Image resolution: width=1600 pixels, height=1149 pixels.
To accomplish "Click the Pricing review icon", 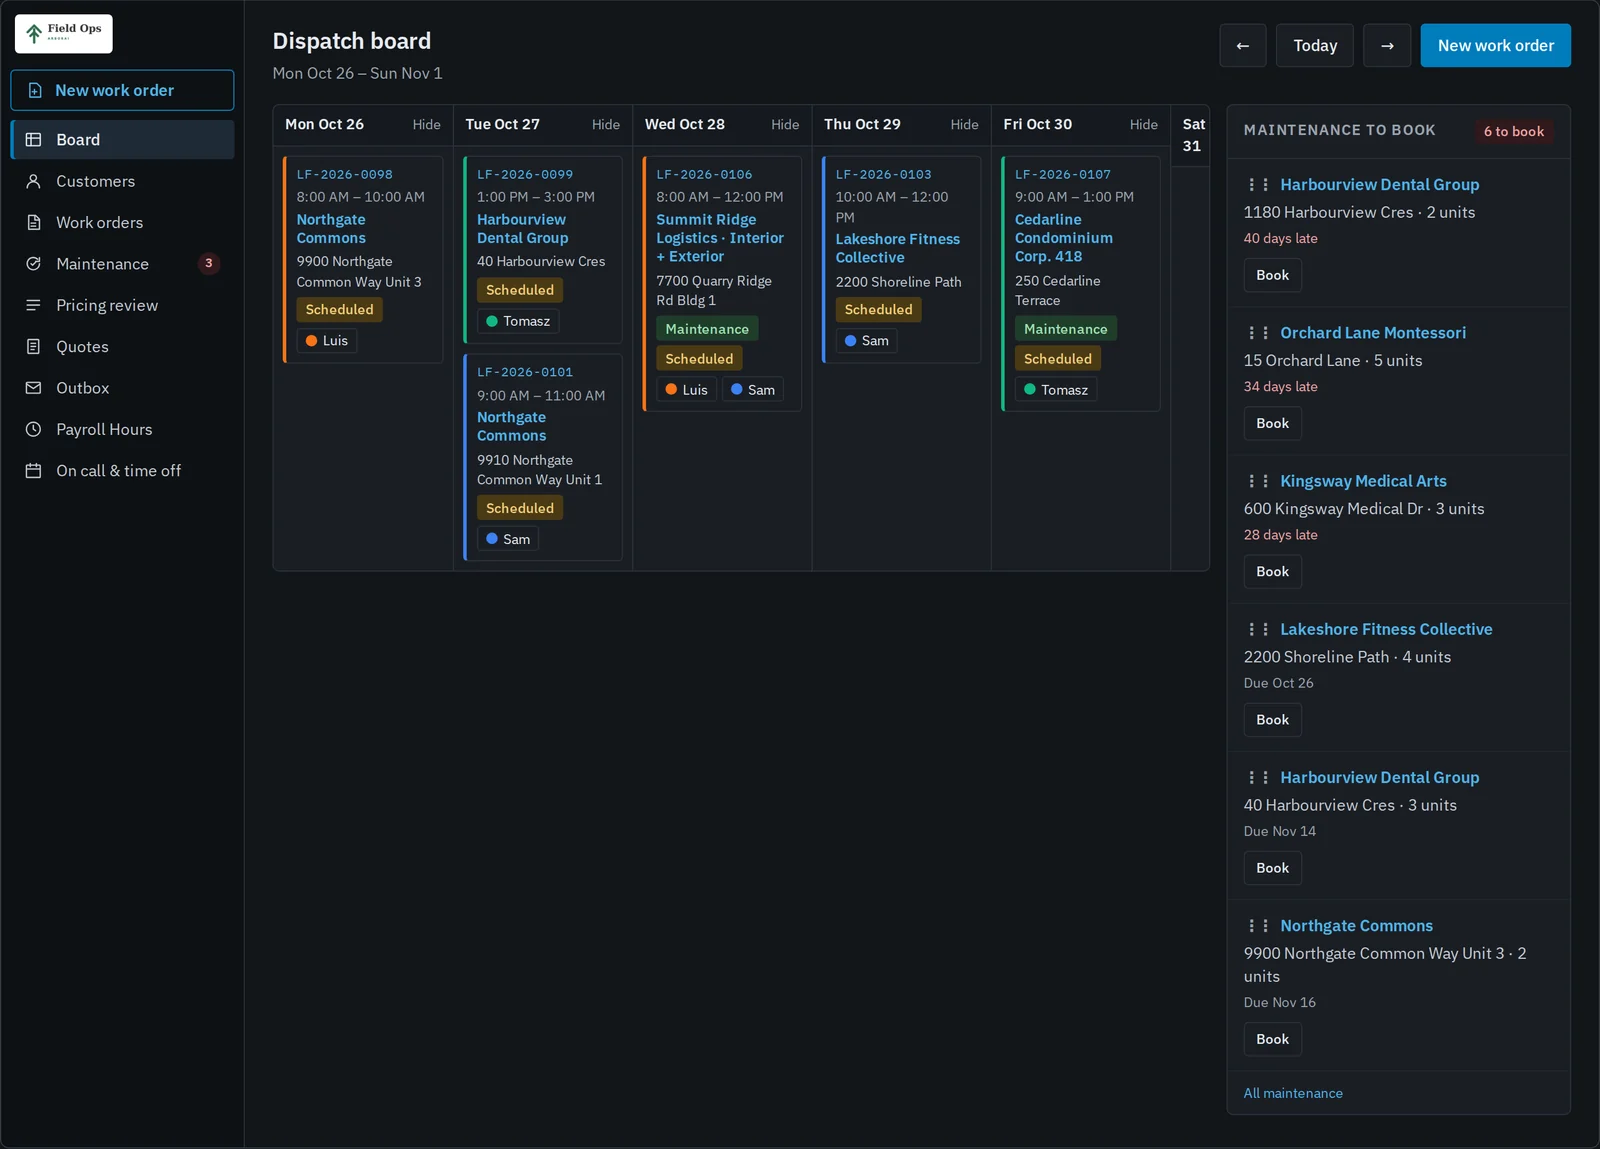I will pos(33,305).
